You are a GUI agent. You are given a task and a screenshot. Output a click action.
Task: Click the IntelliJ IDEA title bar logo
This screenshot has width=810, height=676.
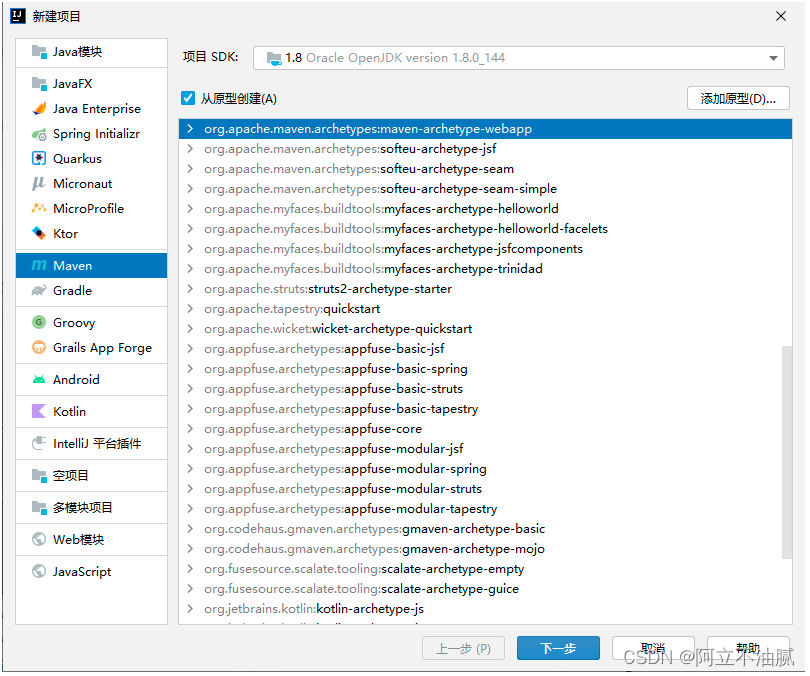pyautogui.click(x=18, y=16)
